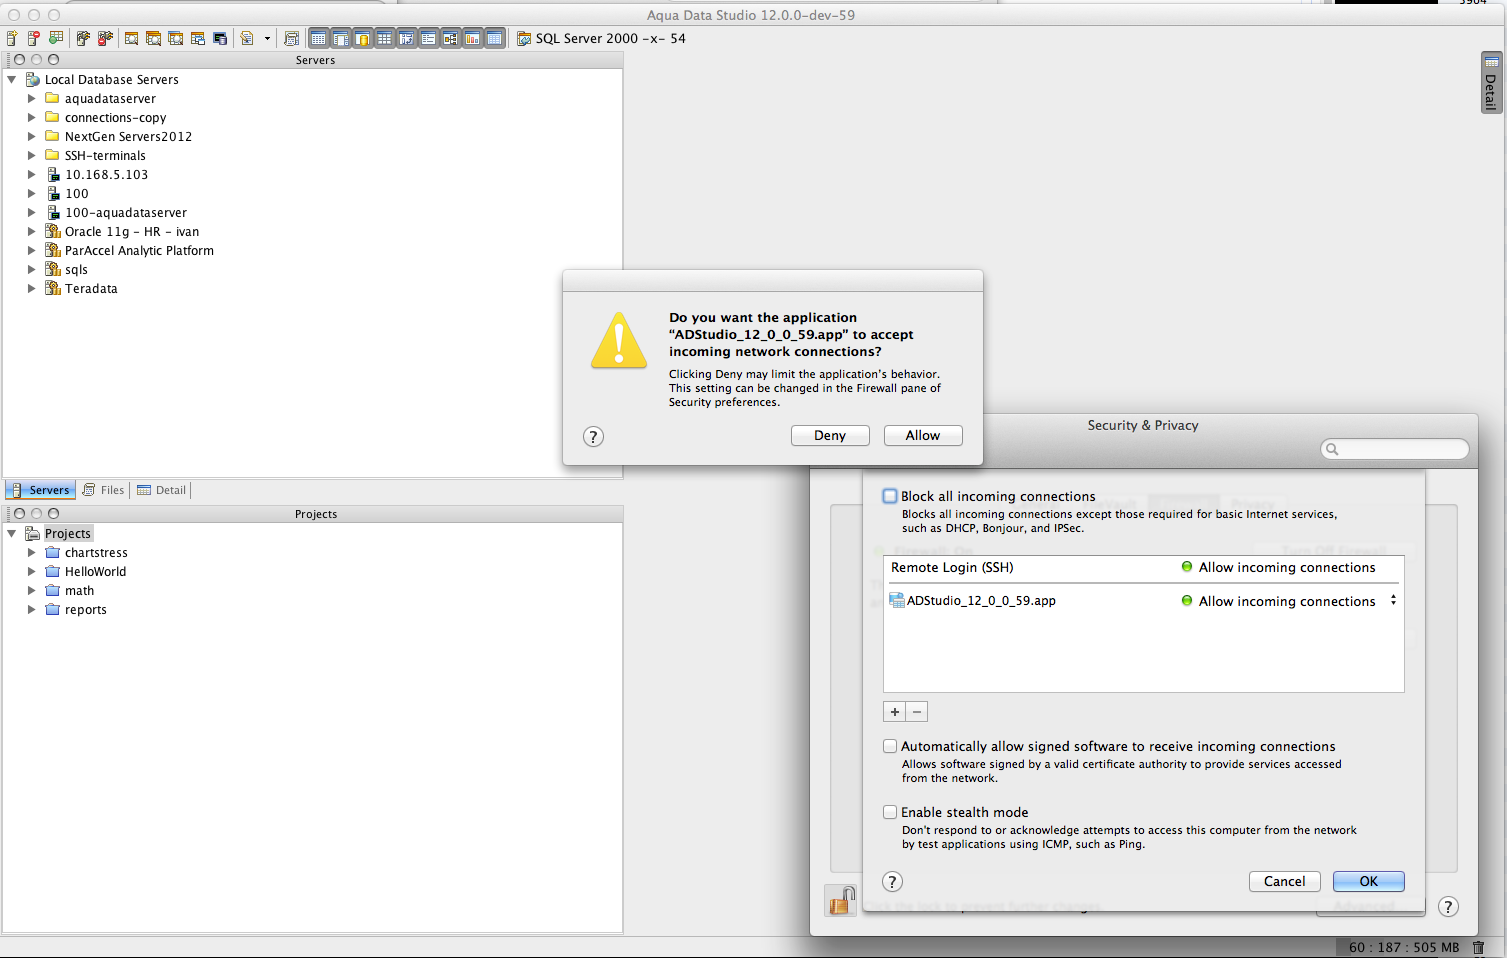Image resolution: width=1507 pixels, height=958 pixels.
Task: Click Cancel in firewall options sheet
Action: tap(1284, 881)
